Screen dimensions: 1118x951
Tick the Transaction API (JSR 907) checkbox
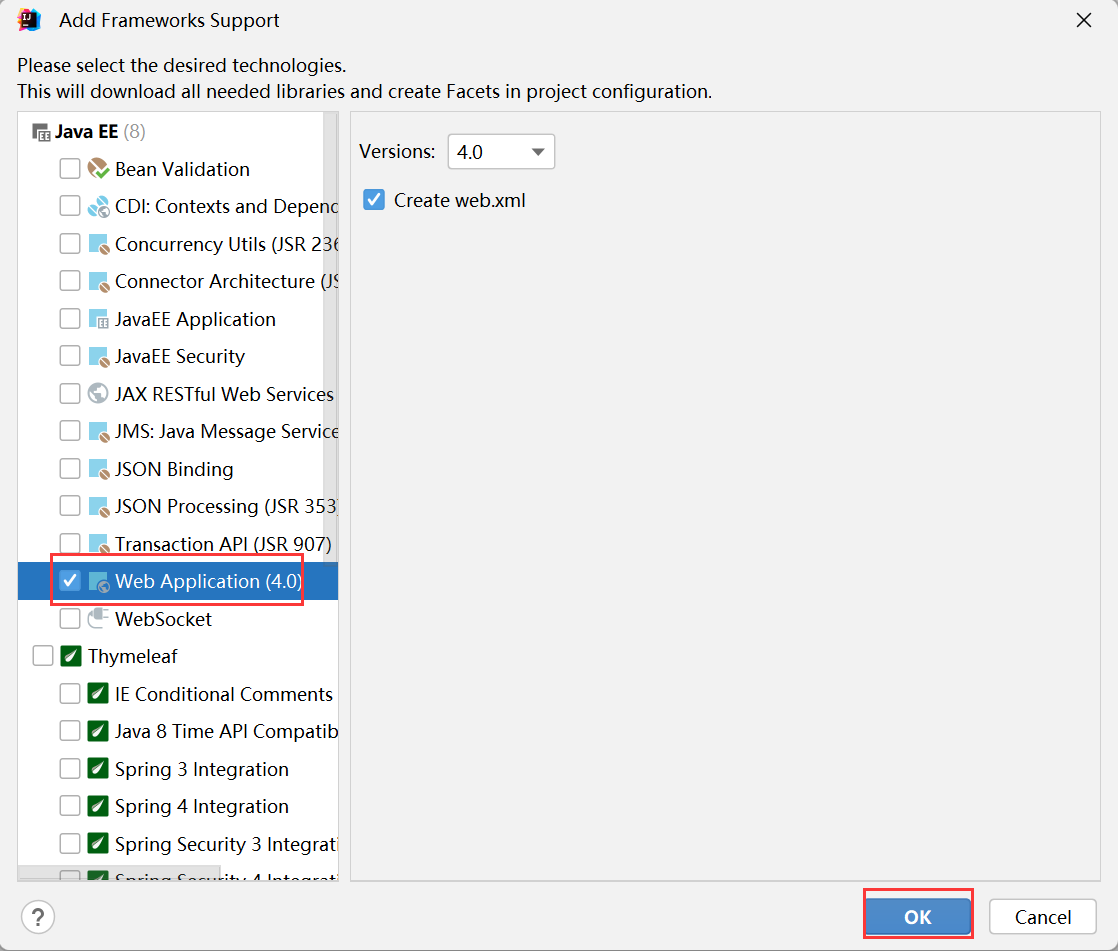coord(70,544)
